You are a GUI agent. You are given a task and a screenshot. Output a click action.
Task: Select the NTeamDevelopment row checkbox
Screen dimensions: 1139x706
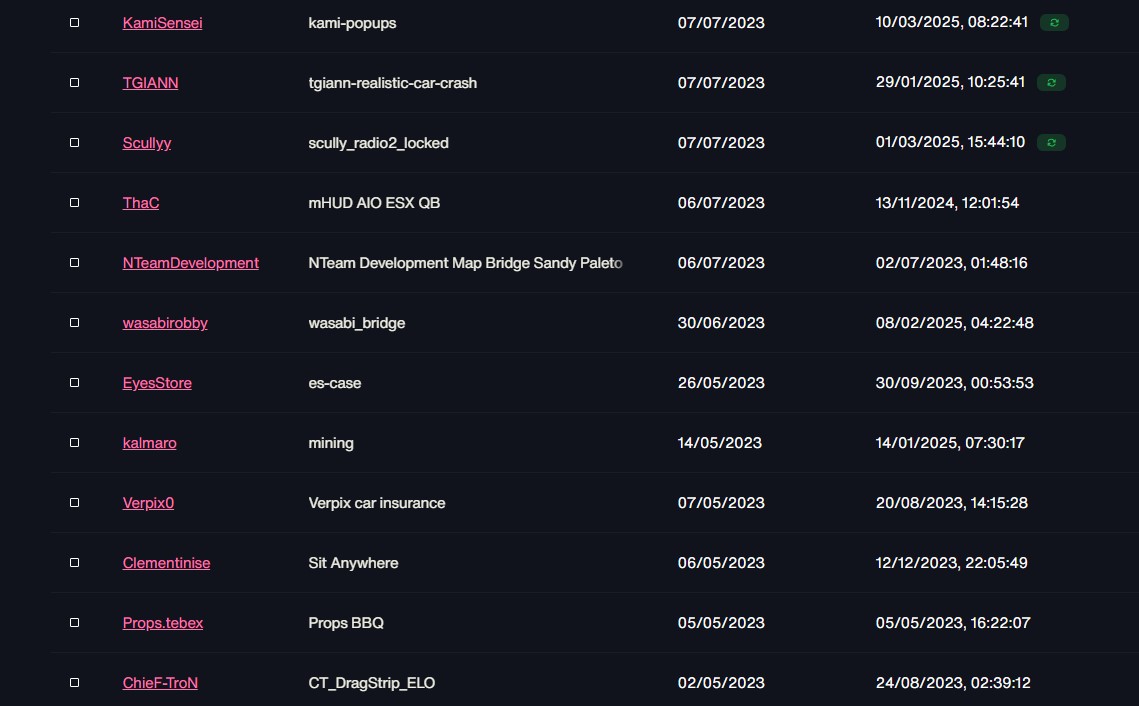click(74, 263)
